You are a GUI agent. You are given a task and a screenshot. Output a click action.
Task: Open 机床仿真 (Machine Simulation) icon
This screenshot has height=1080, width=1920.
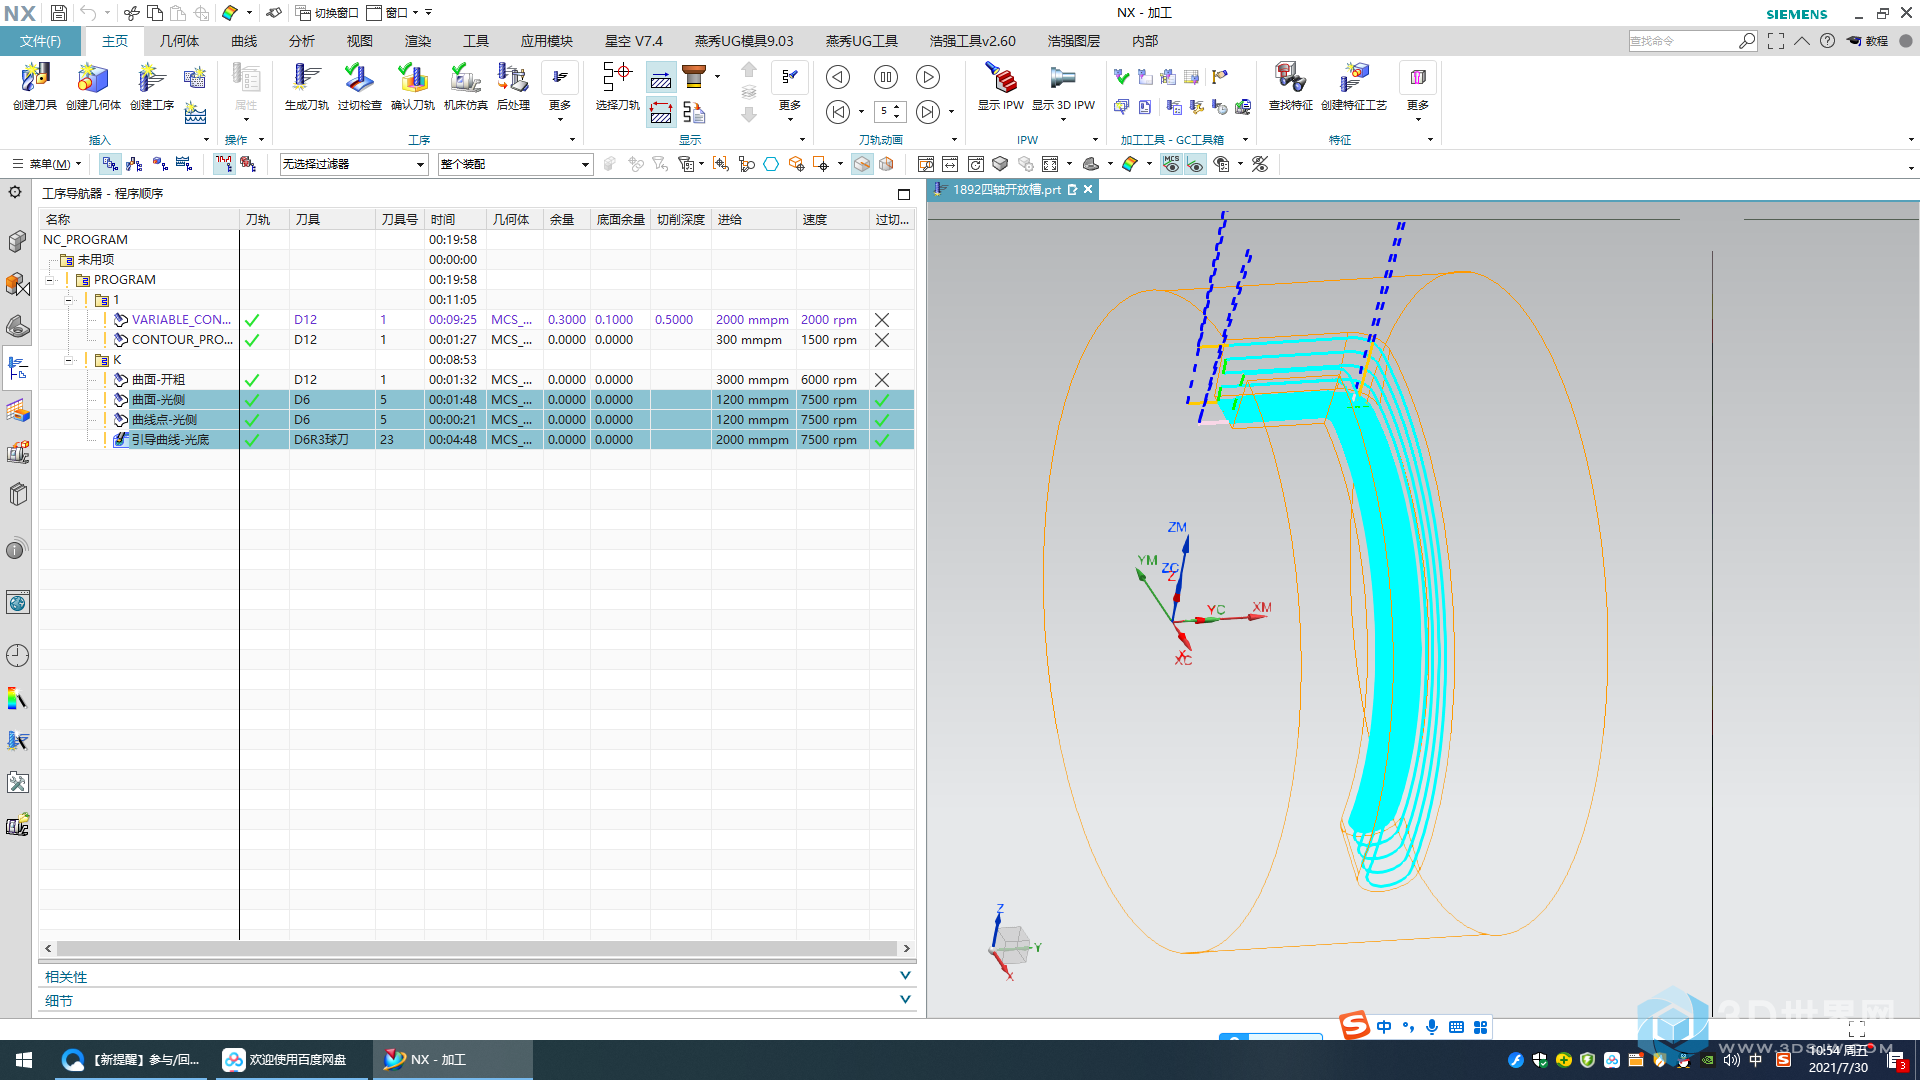tap(465, 86)
